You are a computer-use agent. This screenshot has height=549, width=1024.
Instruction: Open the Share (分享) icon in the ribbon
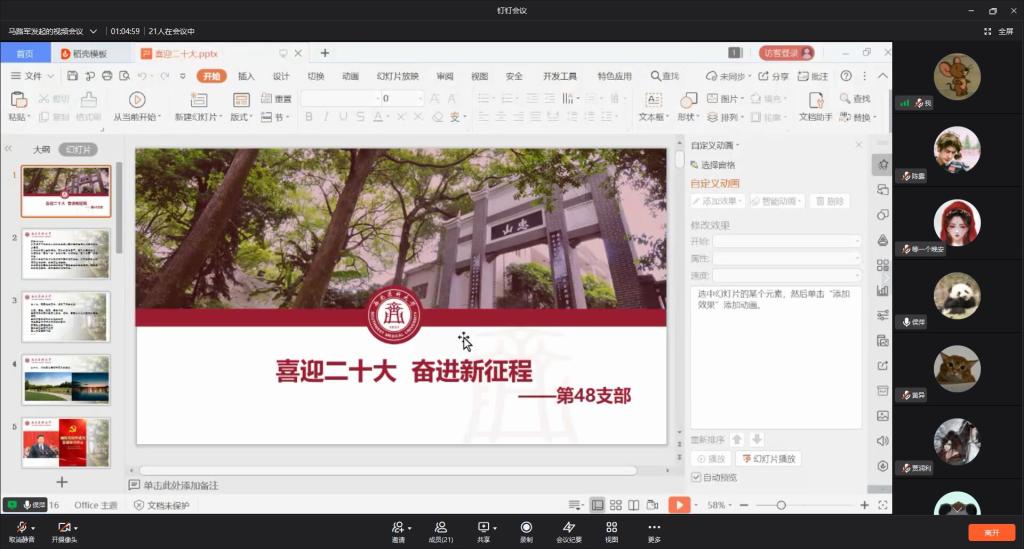tap(774, 76)
